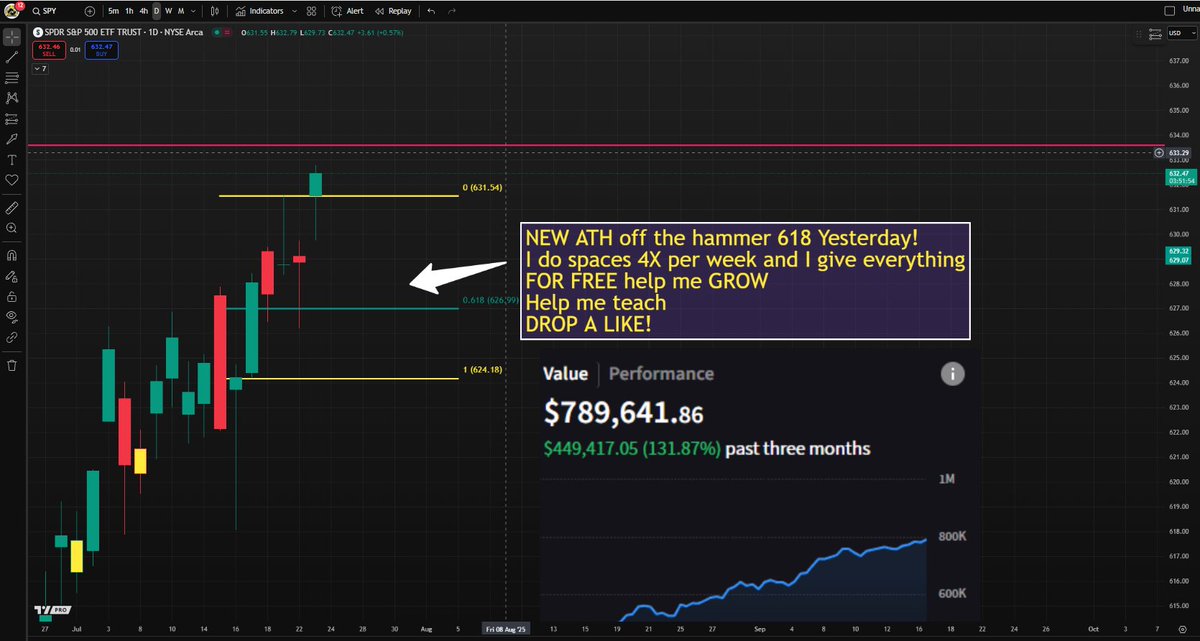The width and height of the screenshot is (1200, 641).
Task: Select the Fib 0 (631.54) level label
Action: (x=482, y=187)
